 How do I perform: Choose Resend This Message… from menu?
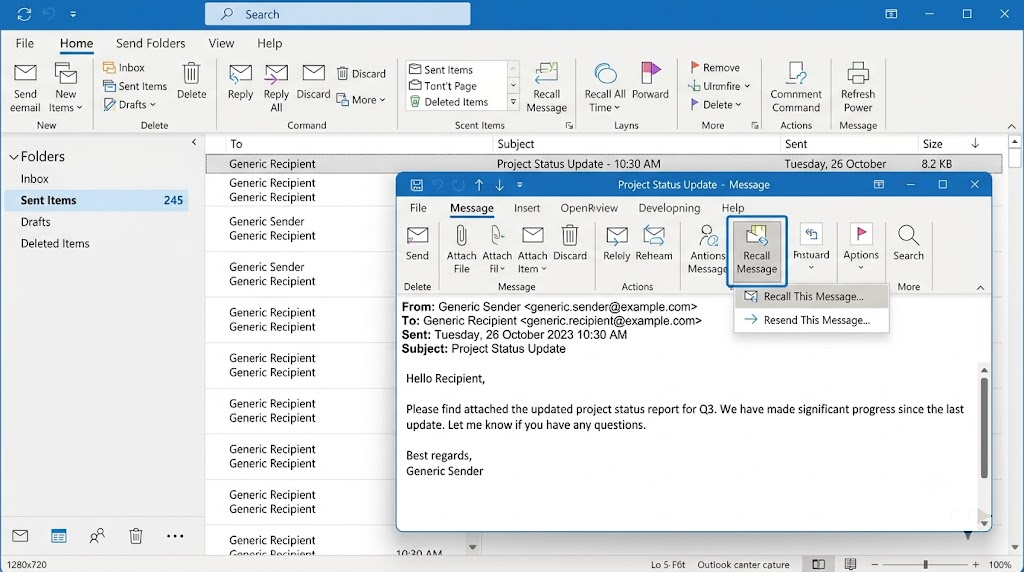pyautogui.click(x=811, y=320)
